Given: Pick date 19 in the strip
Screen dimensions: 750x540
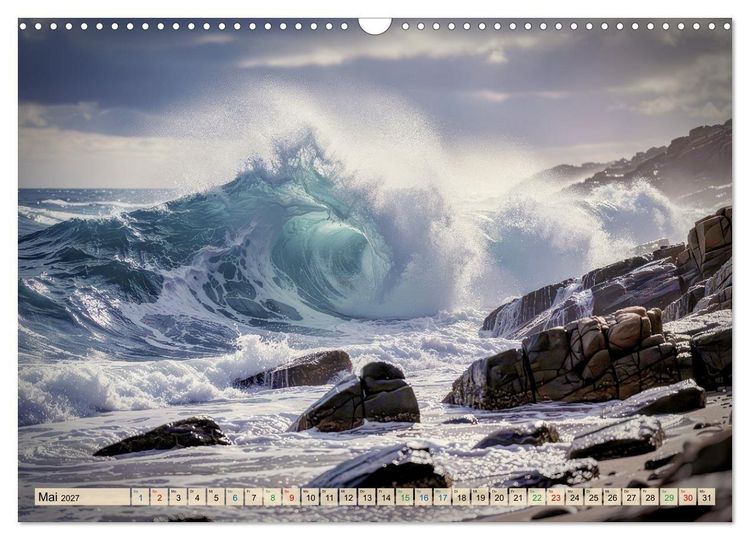Looking at the screenshot, I should (x=480, y=497).
